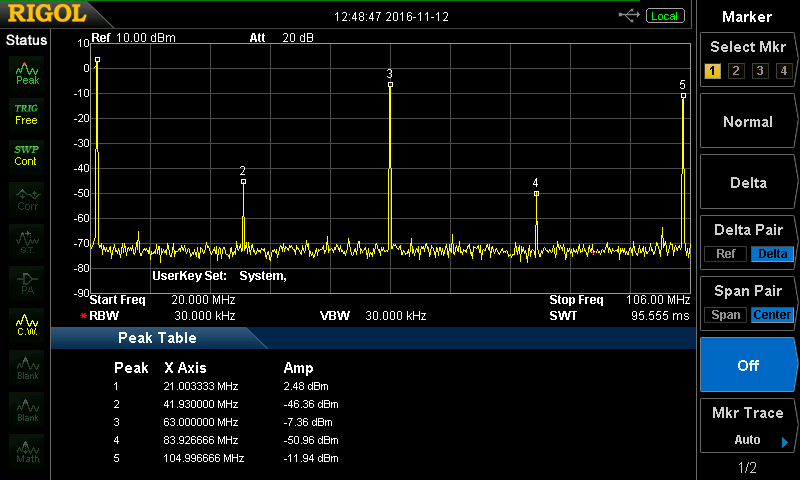The image size is (800, 480).
Task: Click the Peak detector status icon
Action: (x=26, y=72)
